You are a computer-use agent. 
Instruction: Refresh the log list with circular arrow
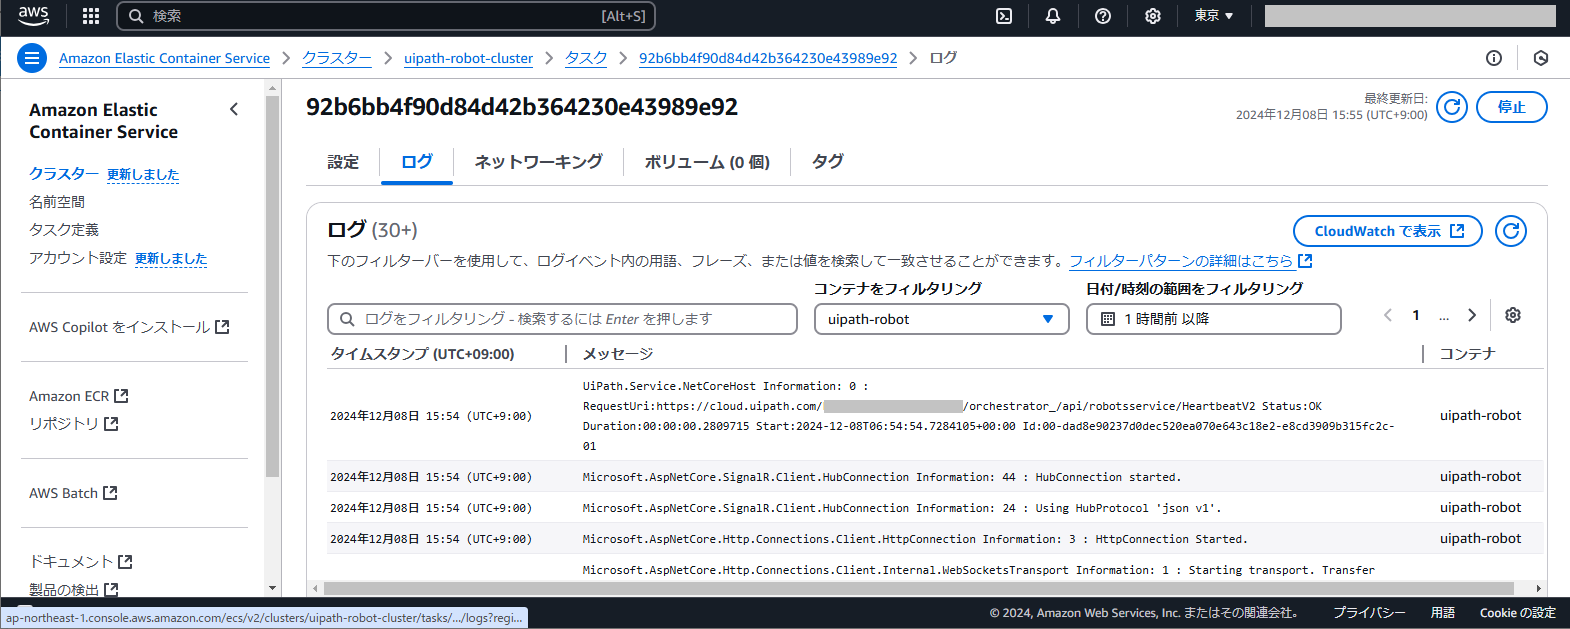[1511, 231]
